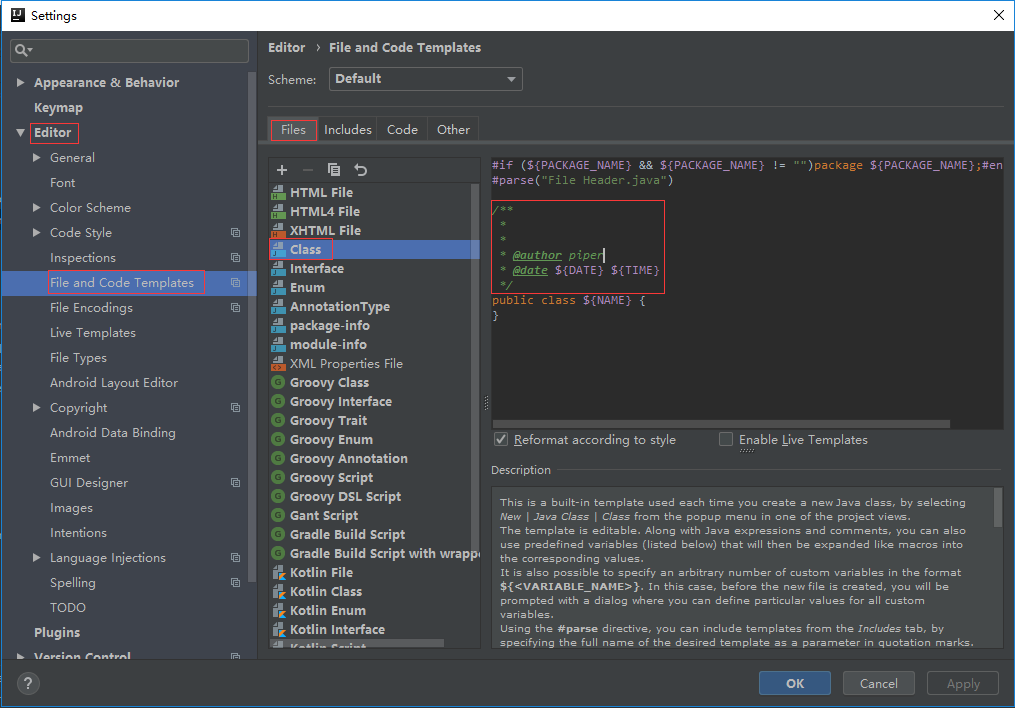1015x708 pixels.
Task: Enable Live Templates checkbox
Action: [x=726, y=439]
